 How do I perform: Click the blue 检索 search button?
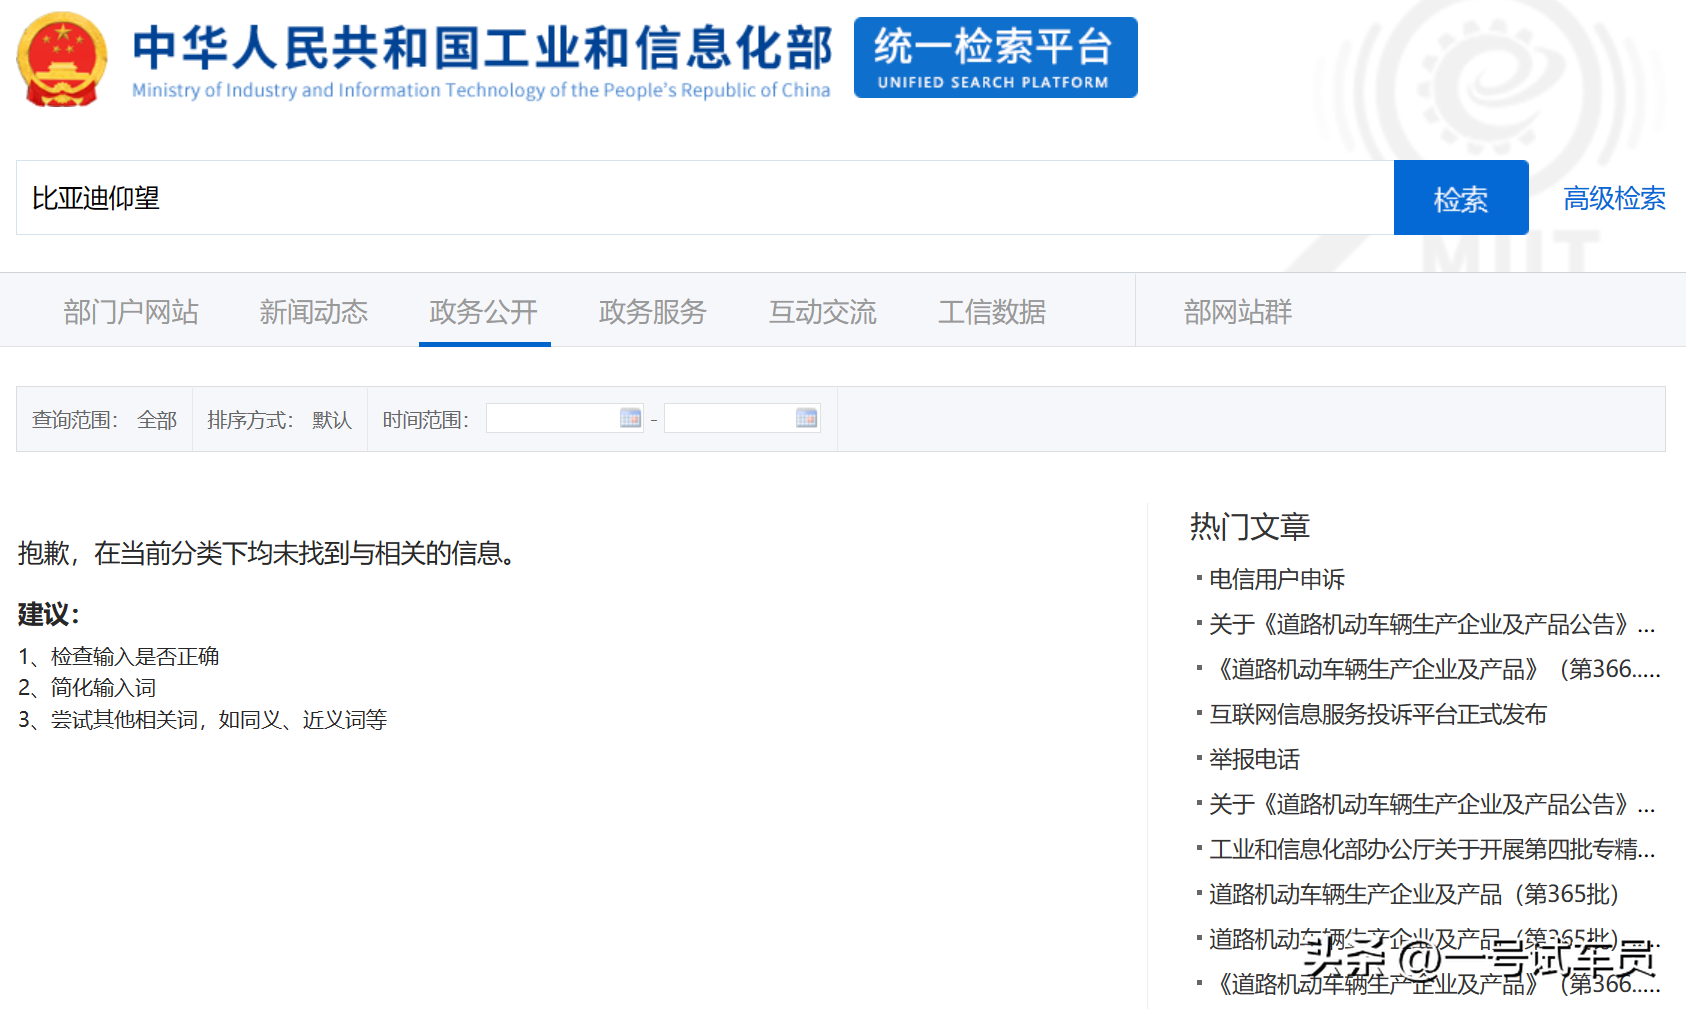point(1461,198)
